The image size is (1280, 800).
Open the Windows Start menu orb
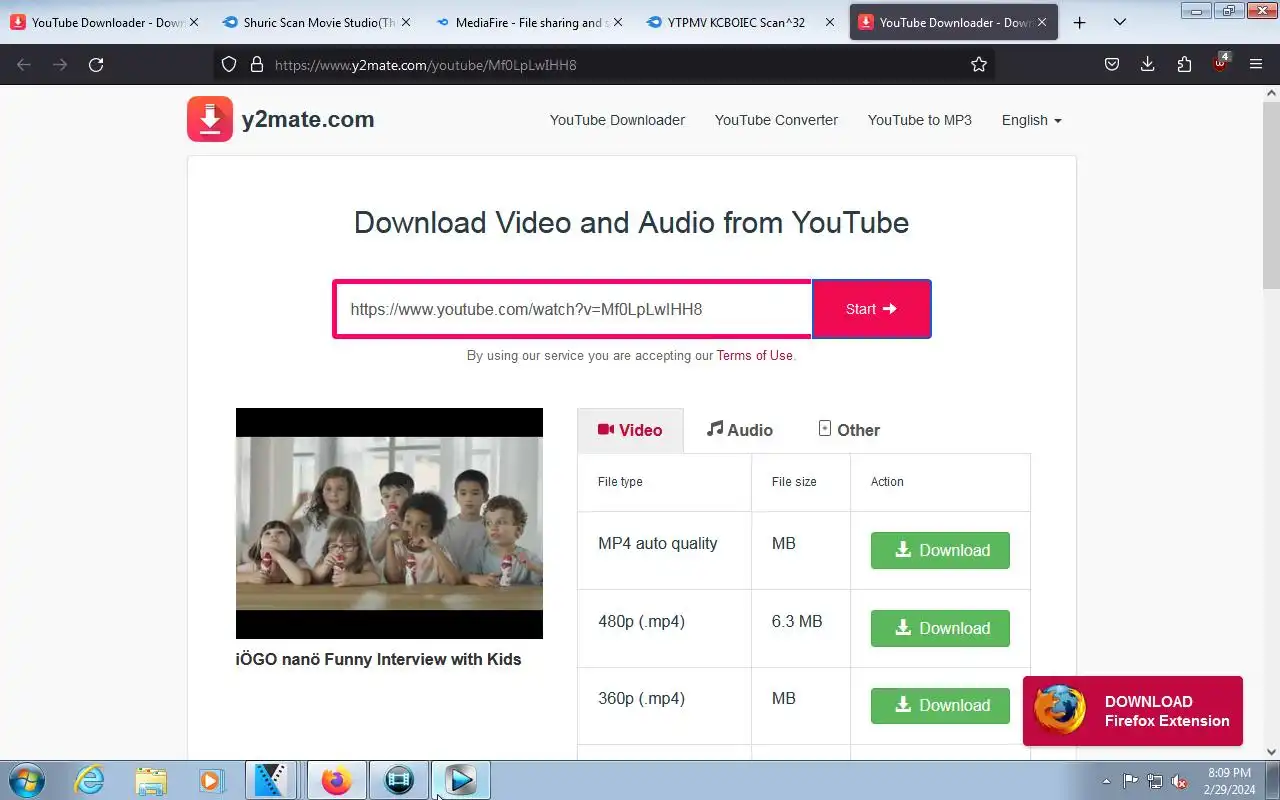26,780
